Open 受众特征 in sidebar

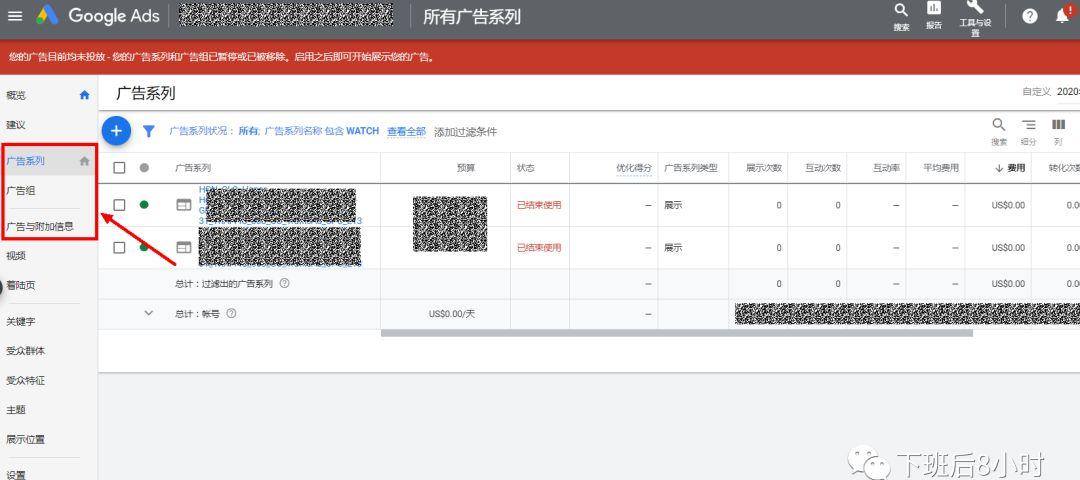tap(25, 380)
